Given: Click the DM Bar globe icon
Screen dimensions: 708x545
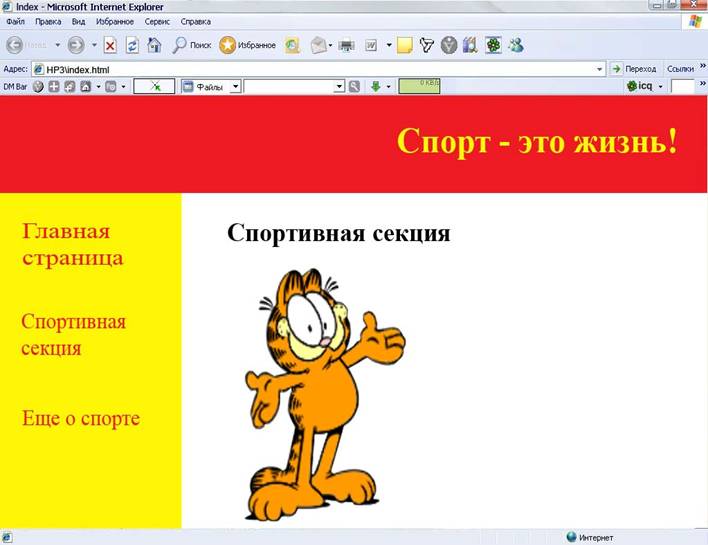Looking at the screenshot, I should [x=38, y=86].
